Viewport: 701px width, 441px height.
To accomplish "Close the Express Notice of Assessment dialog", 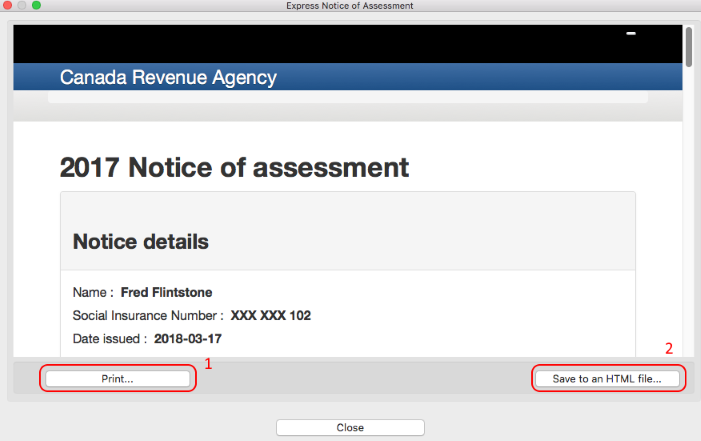I will pyautogui.click(x=350, y=428).
